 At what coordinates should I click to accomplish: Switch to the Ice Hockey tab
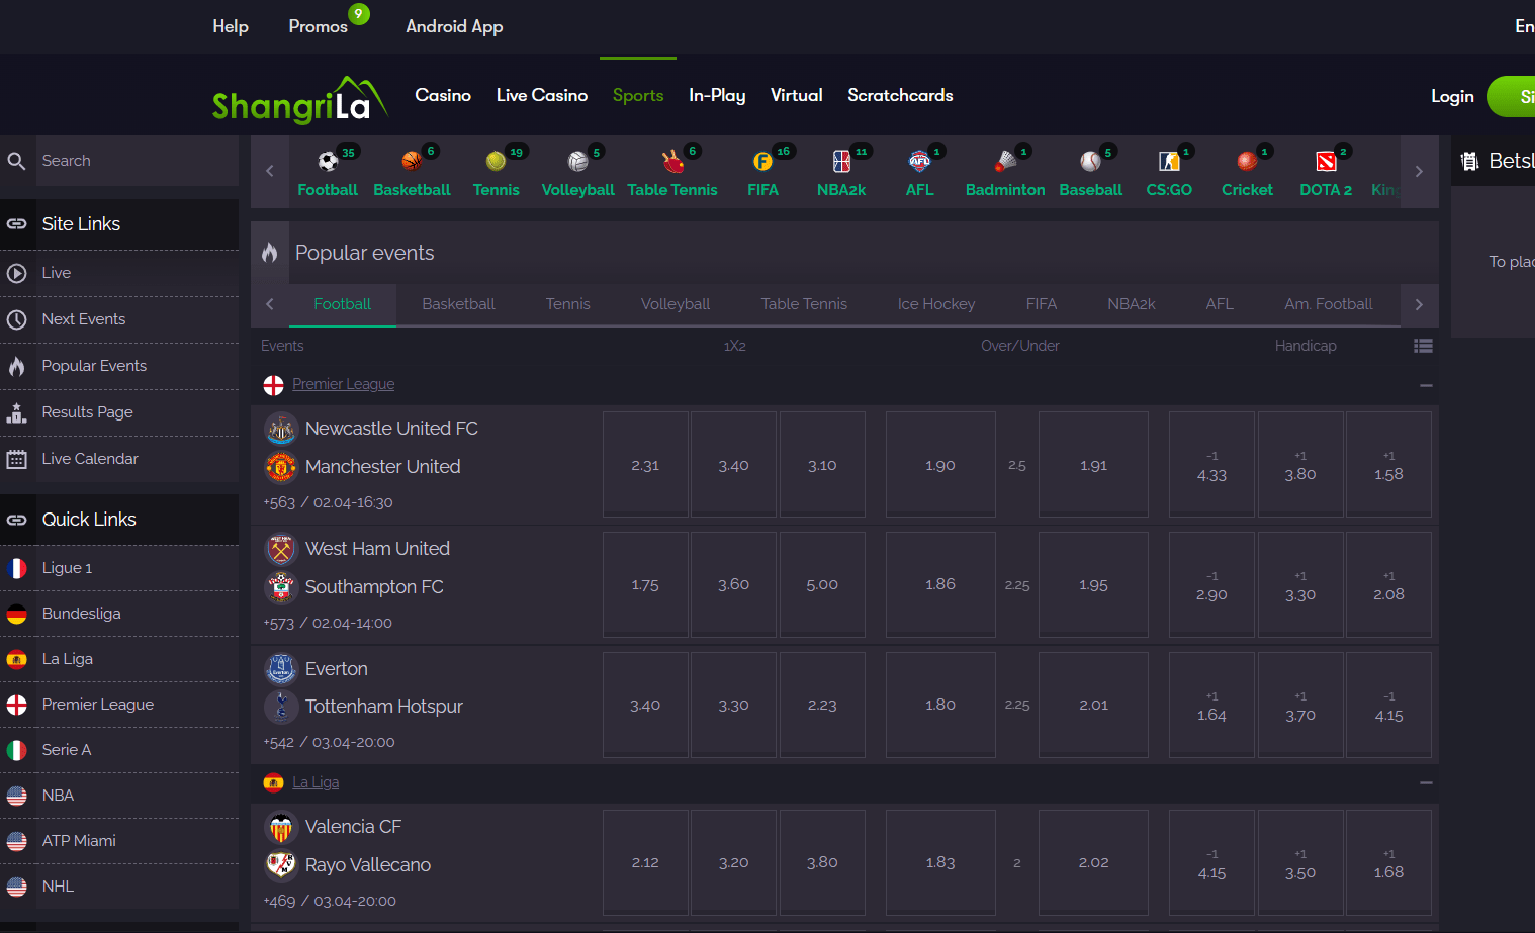point(936,304)
